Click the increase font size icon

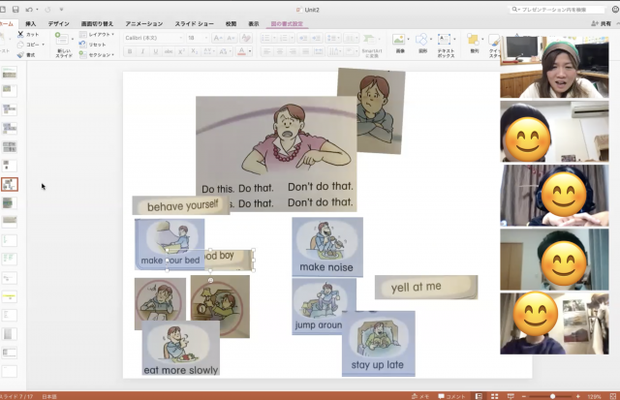pos(217,38)
